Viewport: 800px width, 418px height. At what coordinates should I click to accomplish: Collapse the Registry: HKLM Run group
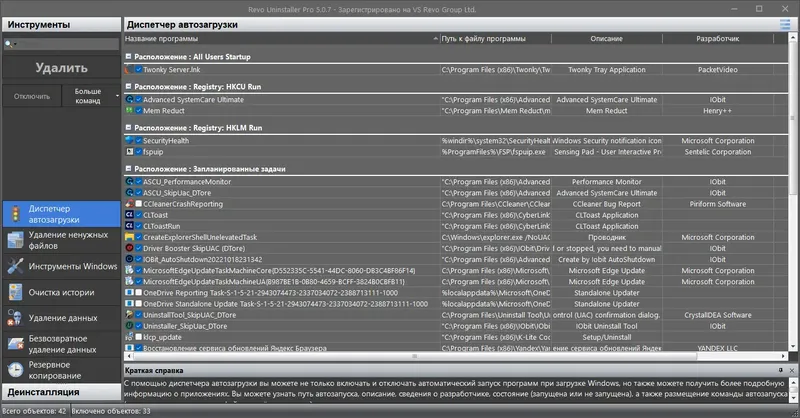[129, 128]
